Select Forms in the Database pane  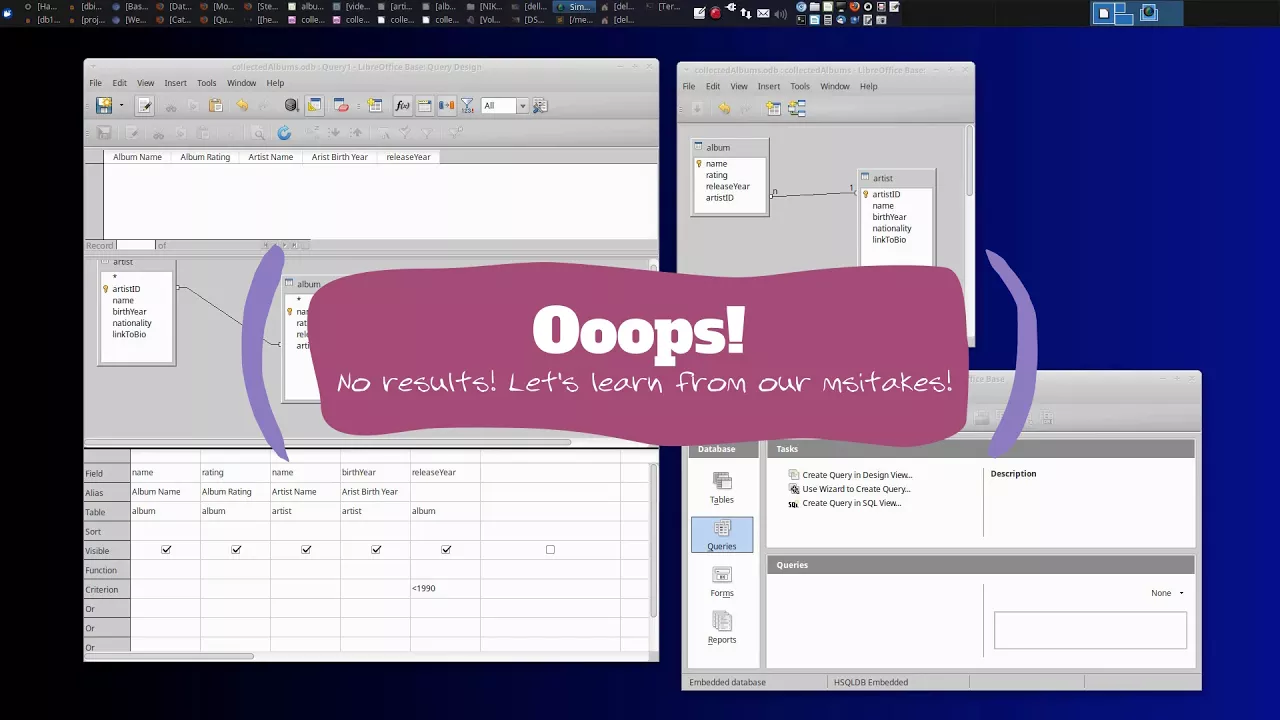point(721,581)
